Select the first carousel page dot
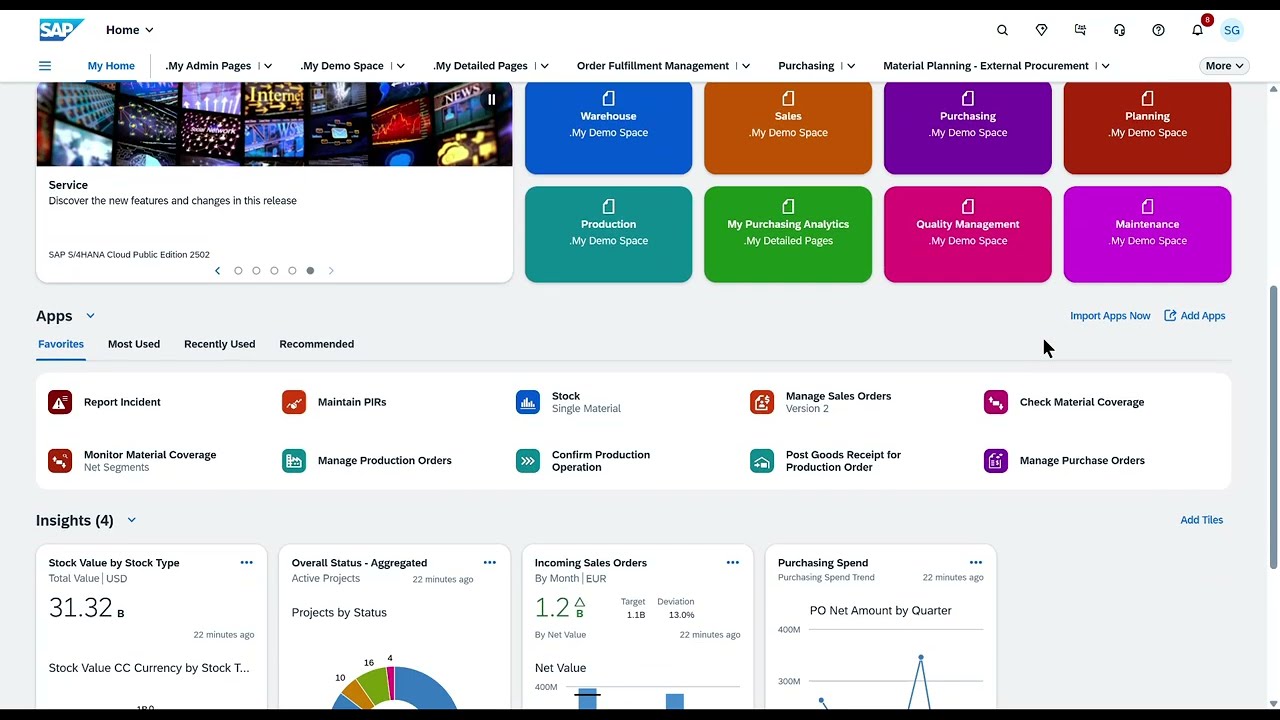Image resolution: width=1280 pixels, height=720 pixels. click(238, 271)
